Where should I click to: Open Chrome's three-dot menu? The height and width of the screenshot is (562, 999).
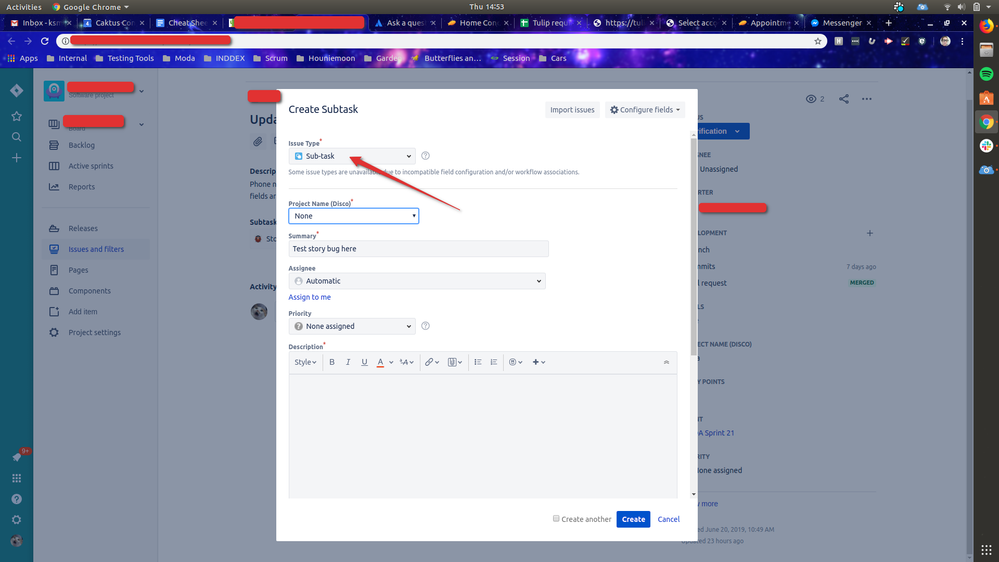tap(962, 41)
